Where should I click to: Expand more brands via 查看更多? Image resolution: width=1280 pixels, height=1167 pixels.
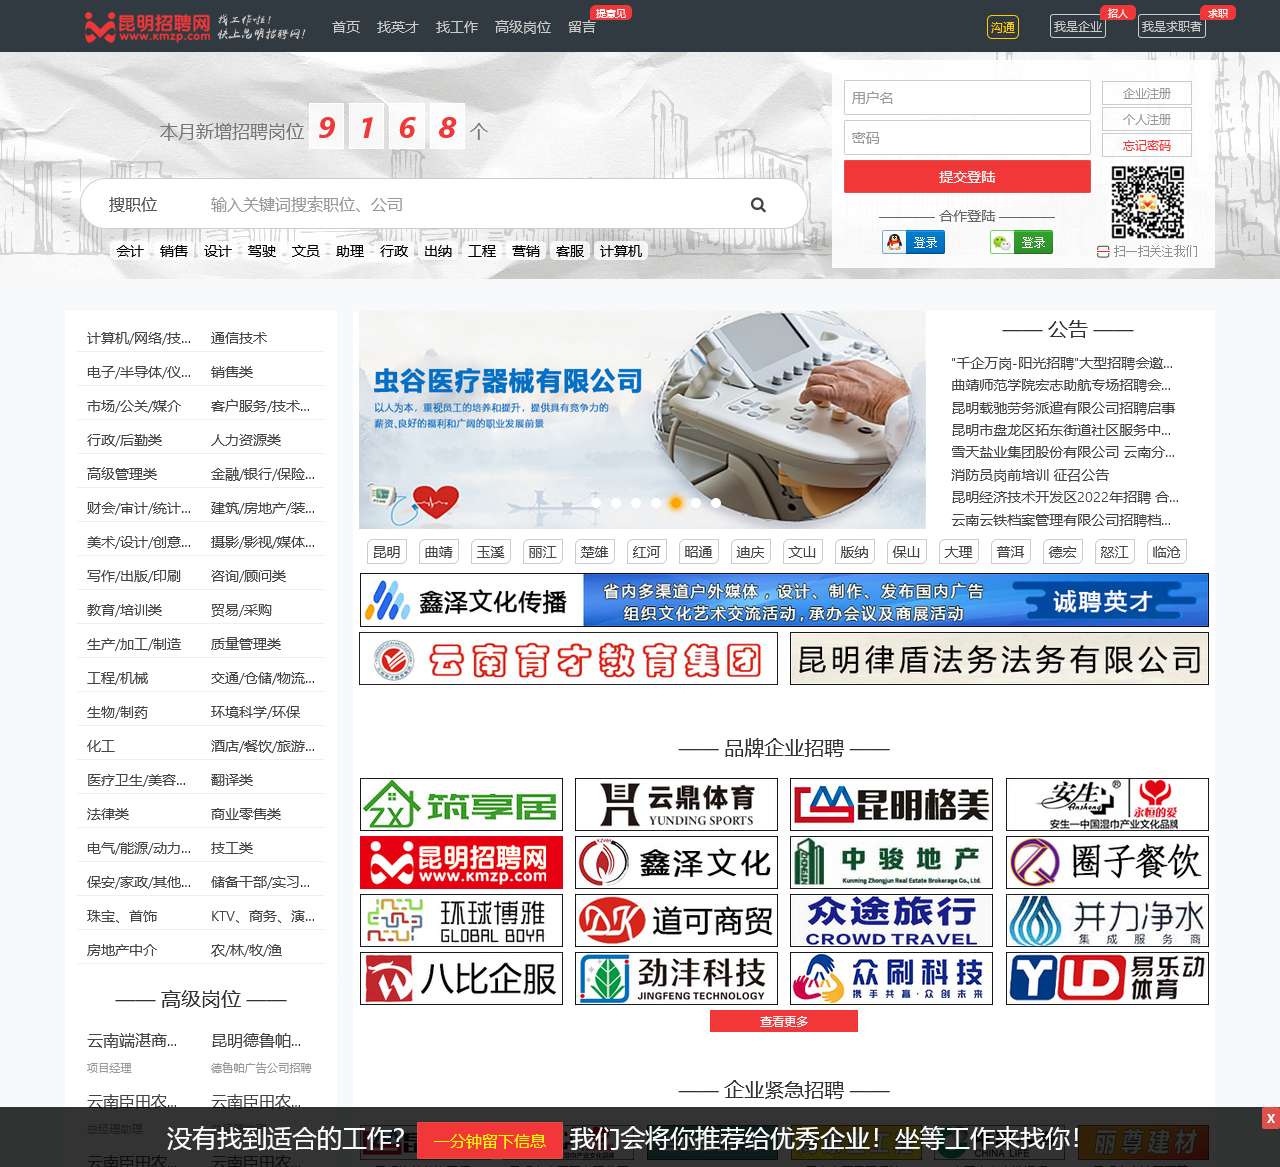(x=784, y=1021)
